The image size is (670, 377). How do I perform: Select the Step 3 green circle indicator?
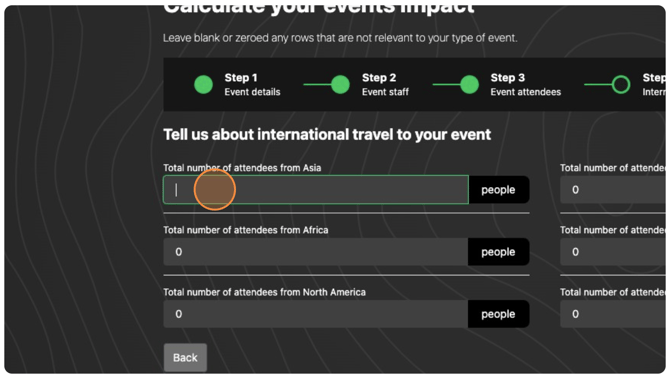coord(470,84)
